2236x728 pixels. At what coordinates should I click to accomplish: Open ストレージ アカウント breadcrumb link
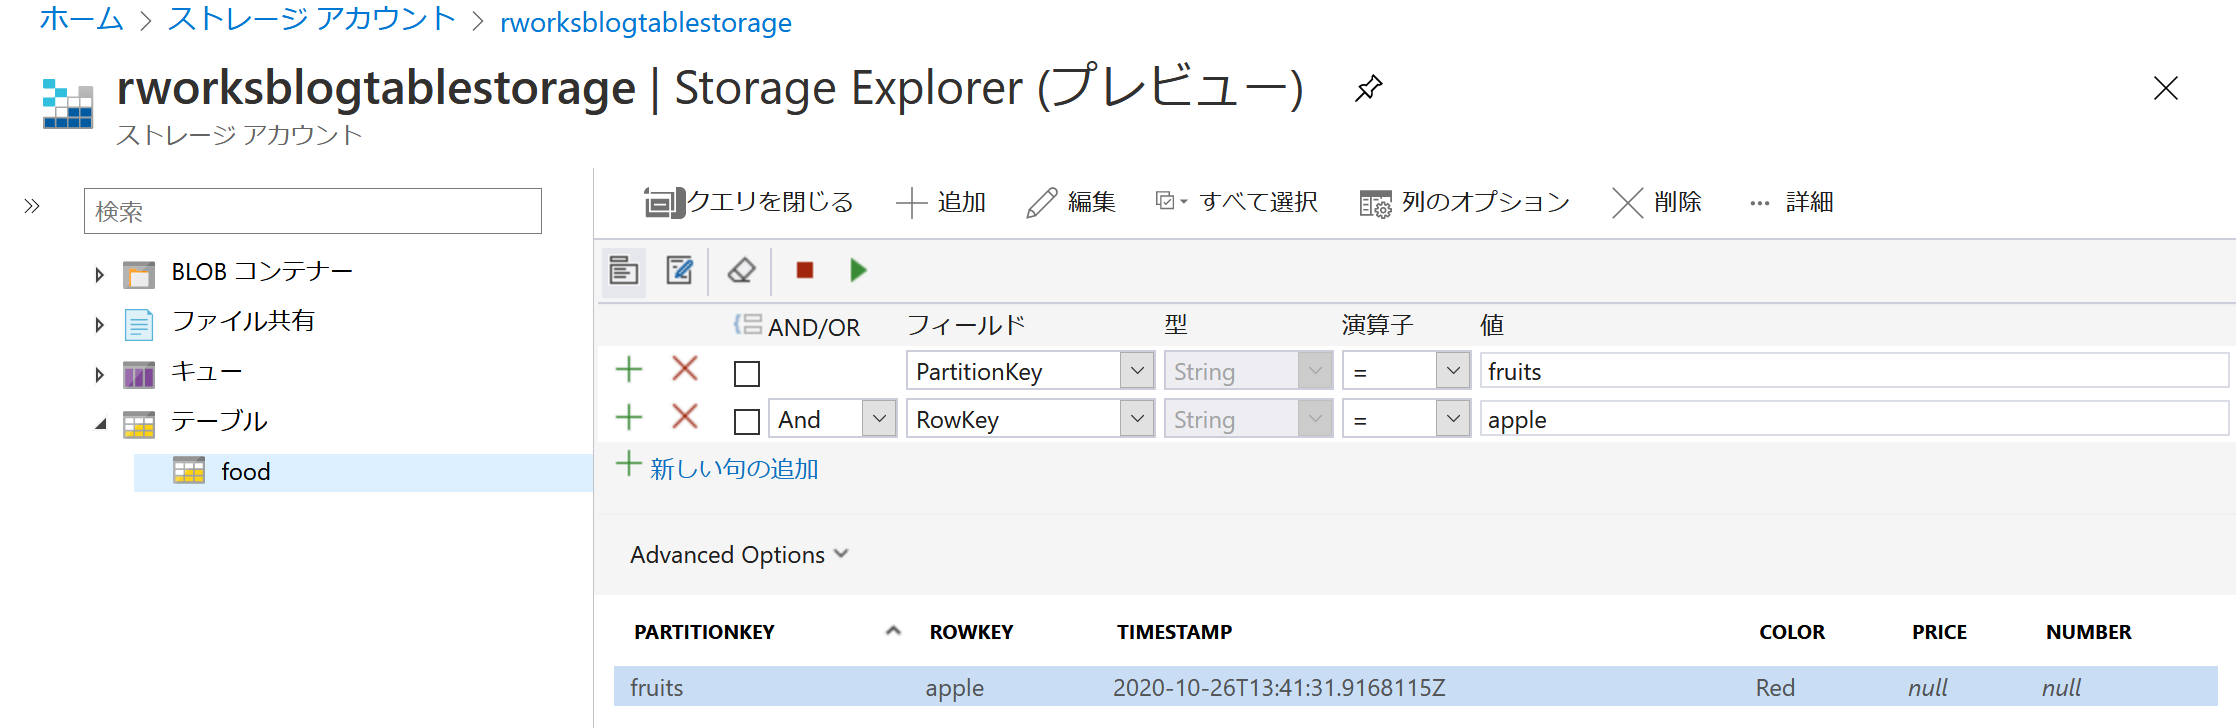(x=312, y=19)
